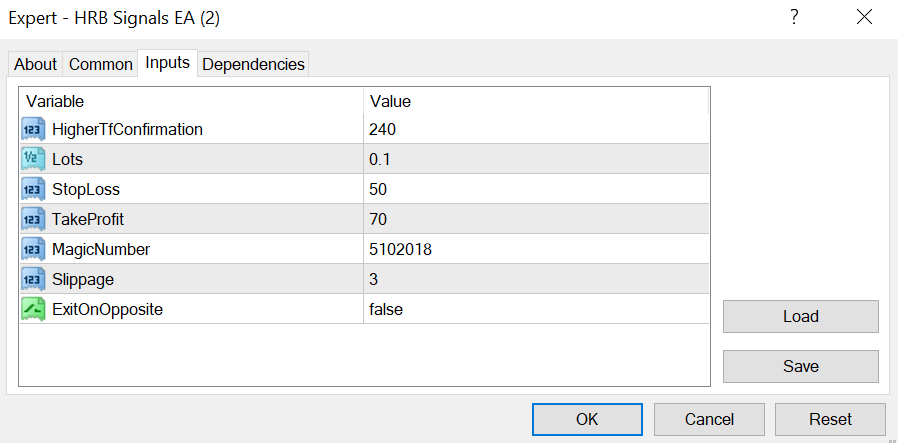Viewport: 898px width, 443px height.
Task: Click the Save button
Action: 801,366
